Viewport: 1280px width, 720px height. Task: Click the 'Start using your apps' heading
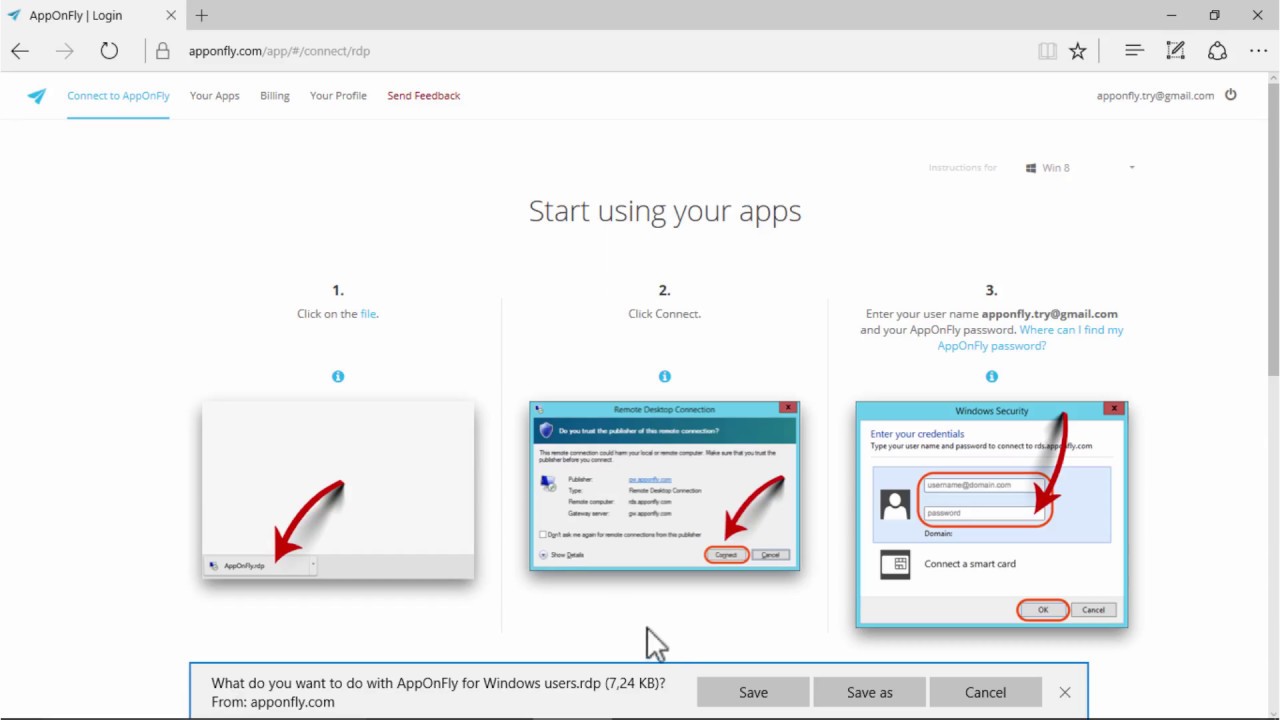point(665,211)
